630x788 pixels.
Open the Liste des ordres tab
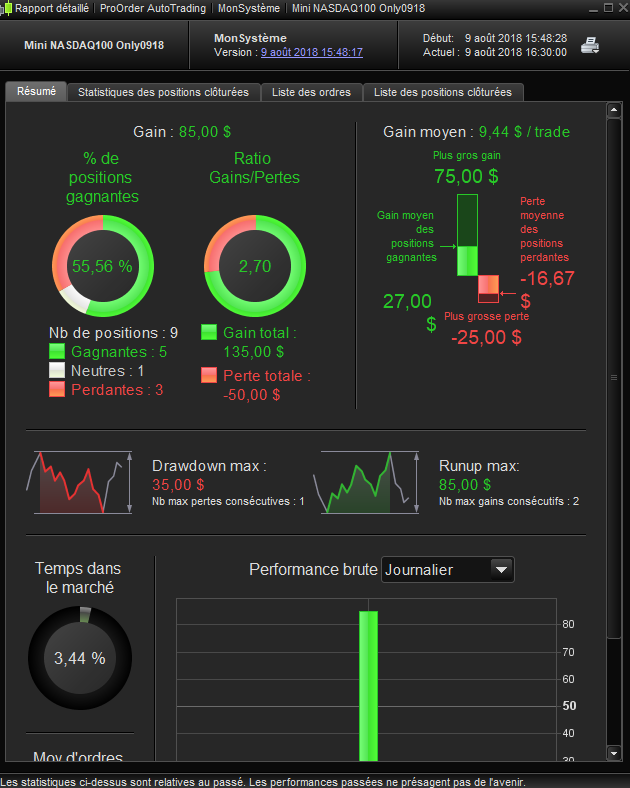click(x=311, y=92)
